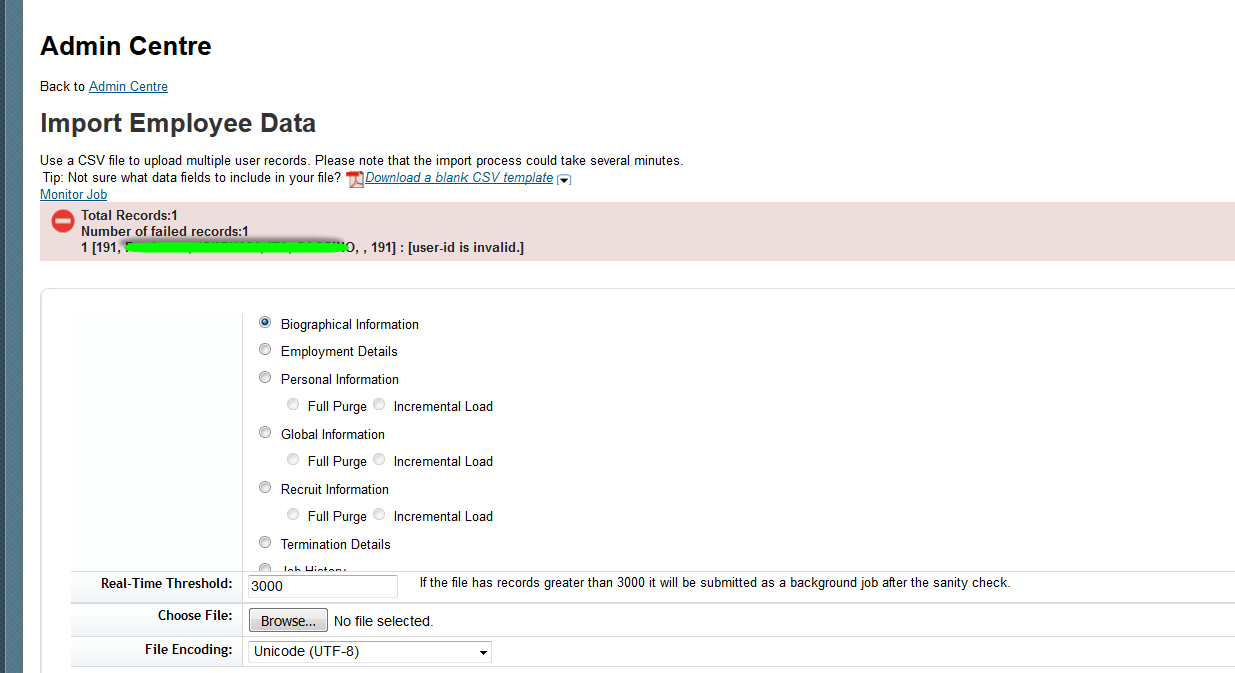Click the 'Admin Centre' page title
This screenshot has width=1235, height=673.
click(x=126, y=46)
